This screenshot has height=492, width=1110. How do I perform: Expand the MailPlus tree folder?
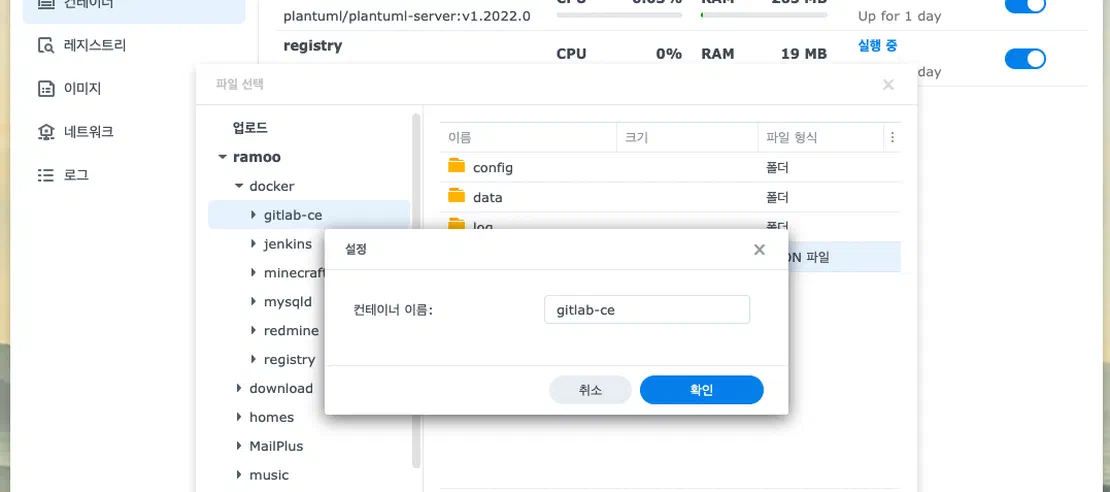(x=239, y=446)
